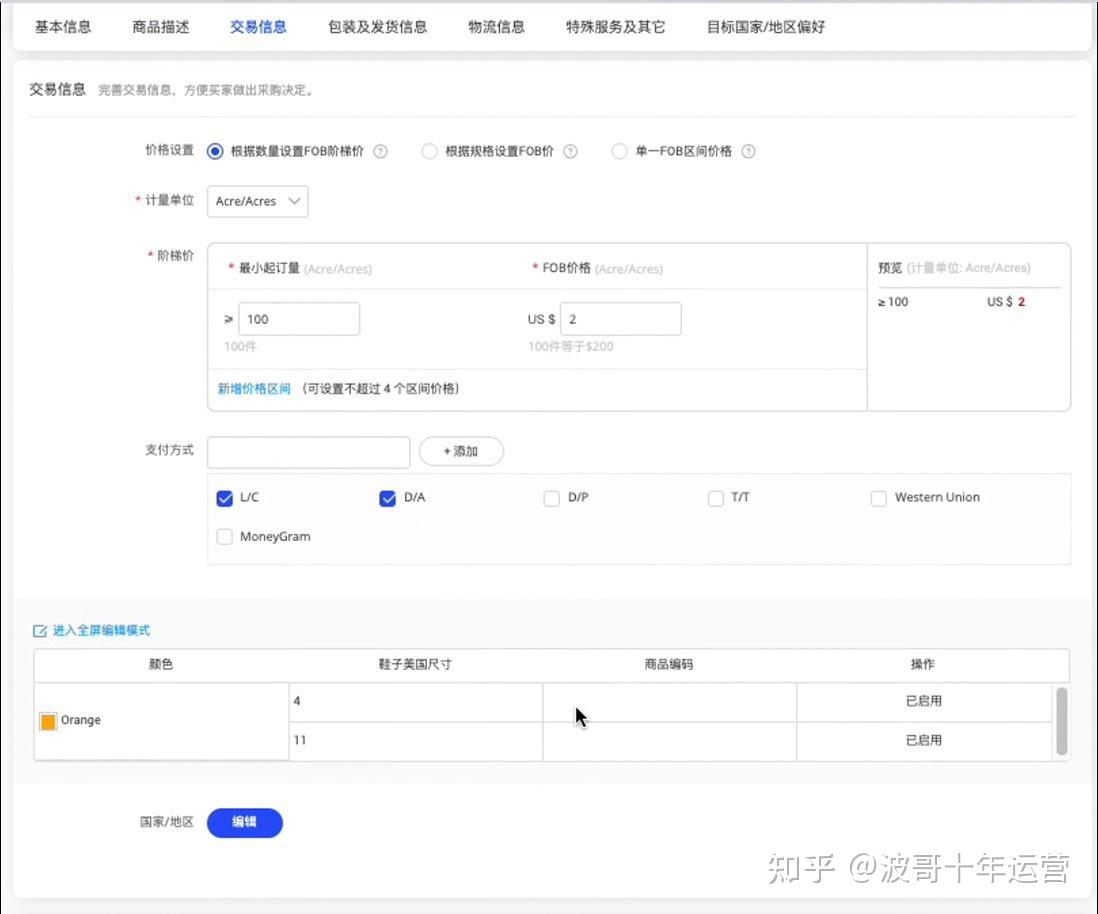The image size is (1098, 914).
Task: Open the 基本信息 tab
Action: click(x=63, y=27)
